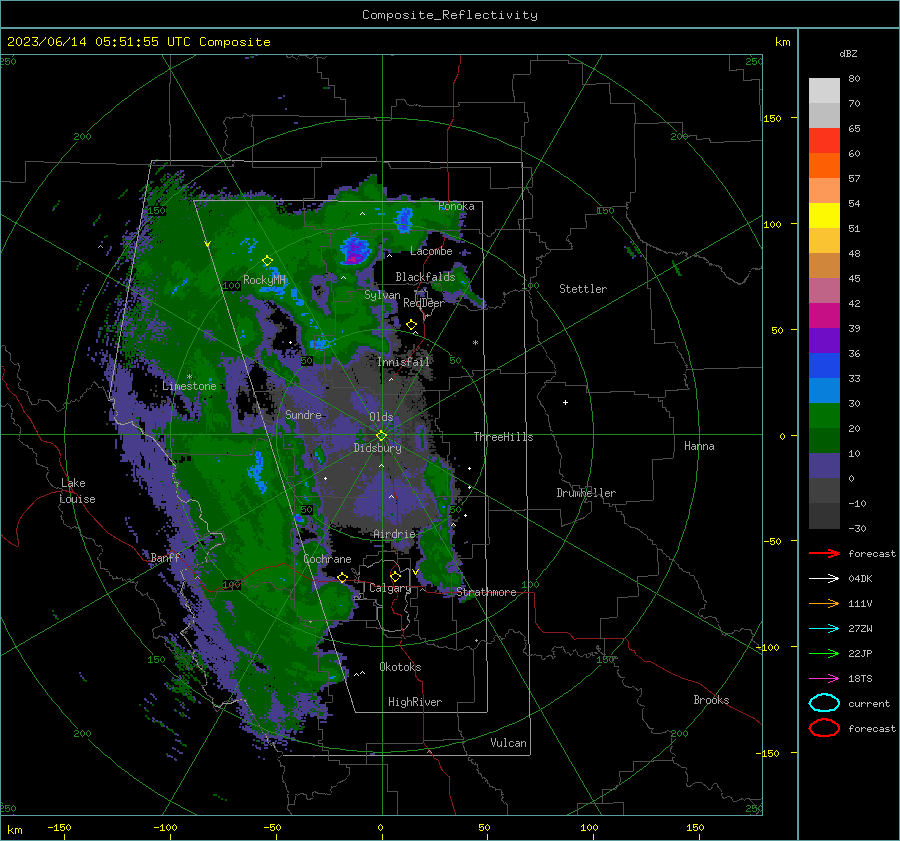This screenshot has width=900, height=841.
Task: Select the 54 dBZ yellow color swatch
Action: (x=824, y=215)
